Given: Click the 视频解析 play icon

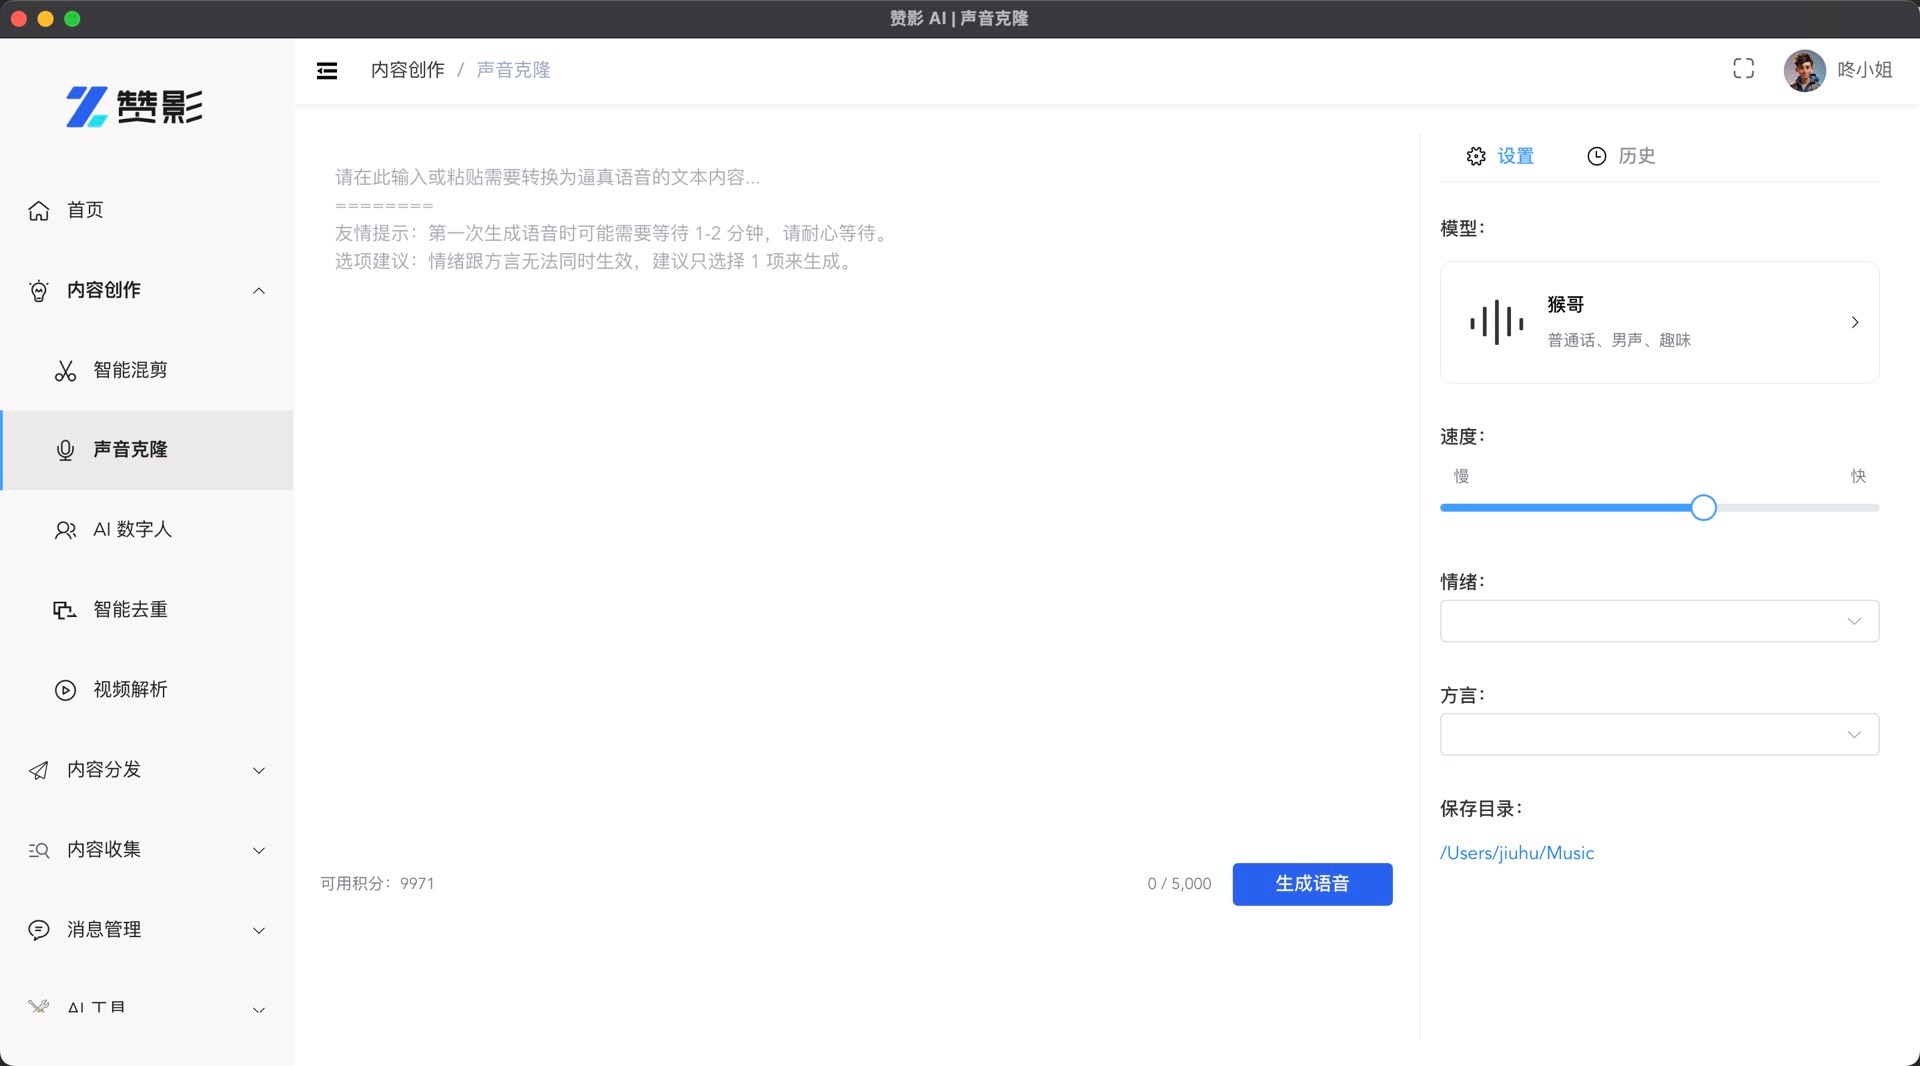Looking at the screenshot, I should coord(65,690).
